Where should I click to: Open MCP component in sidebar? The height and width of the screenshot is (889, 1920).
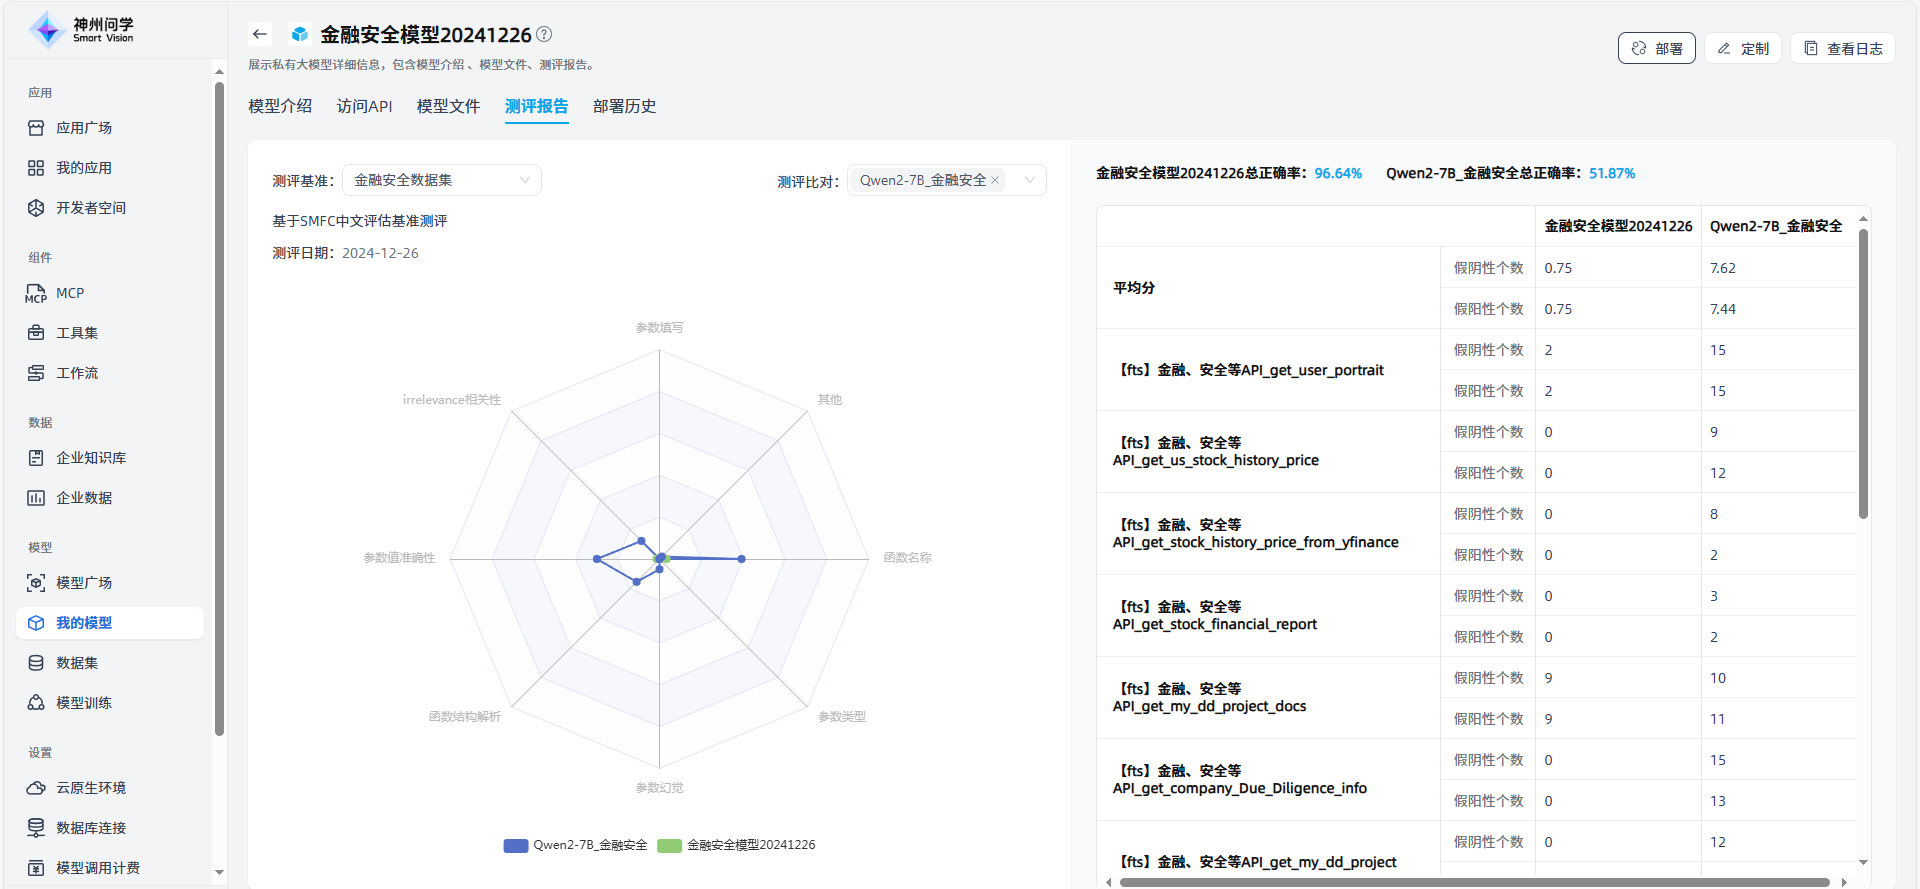pyautogui.click(x=70, y=293)
